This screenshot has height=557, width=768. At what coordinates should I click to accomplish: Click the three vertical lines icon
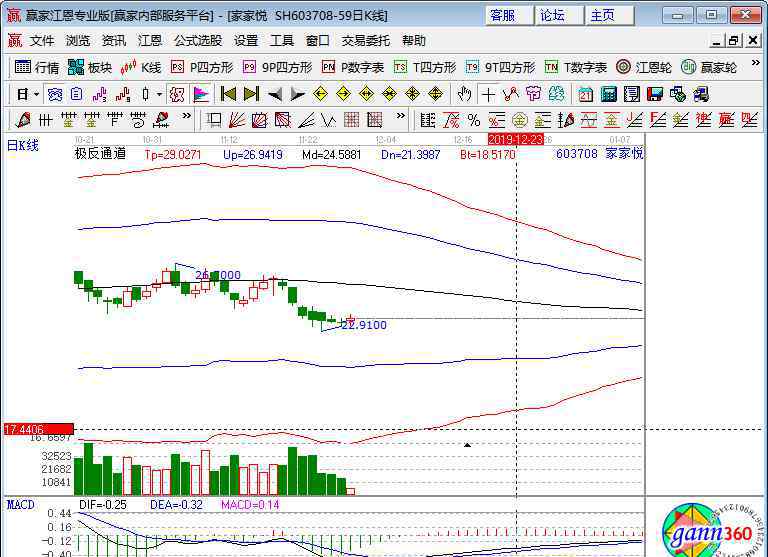(46, 120)
